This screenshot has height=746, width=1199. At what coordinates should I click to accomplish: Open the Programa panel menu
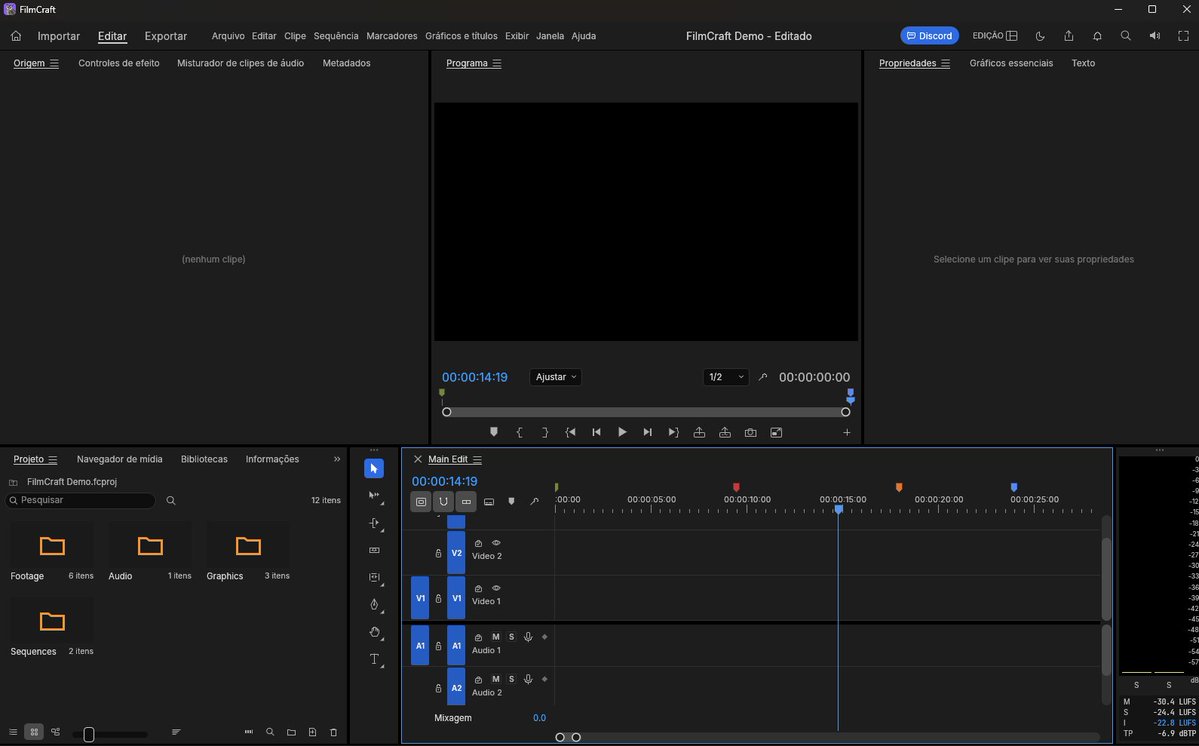click(x=497, y=63)
